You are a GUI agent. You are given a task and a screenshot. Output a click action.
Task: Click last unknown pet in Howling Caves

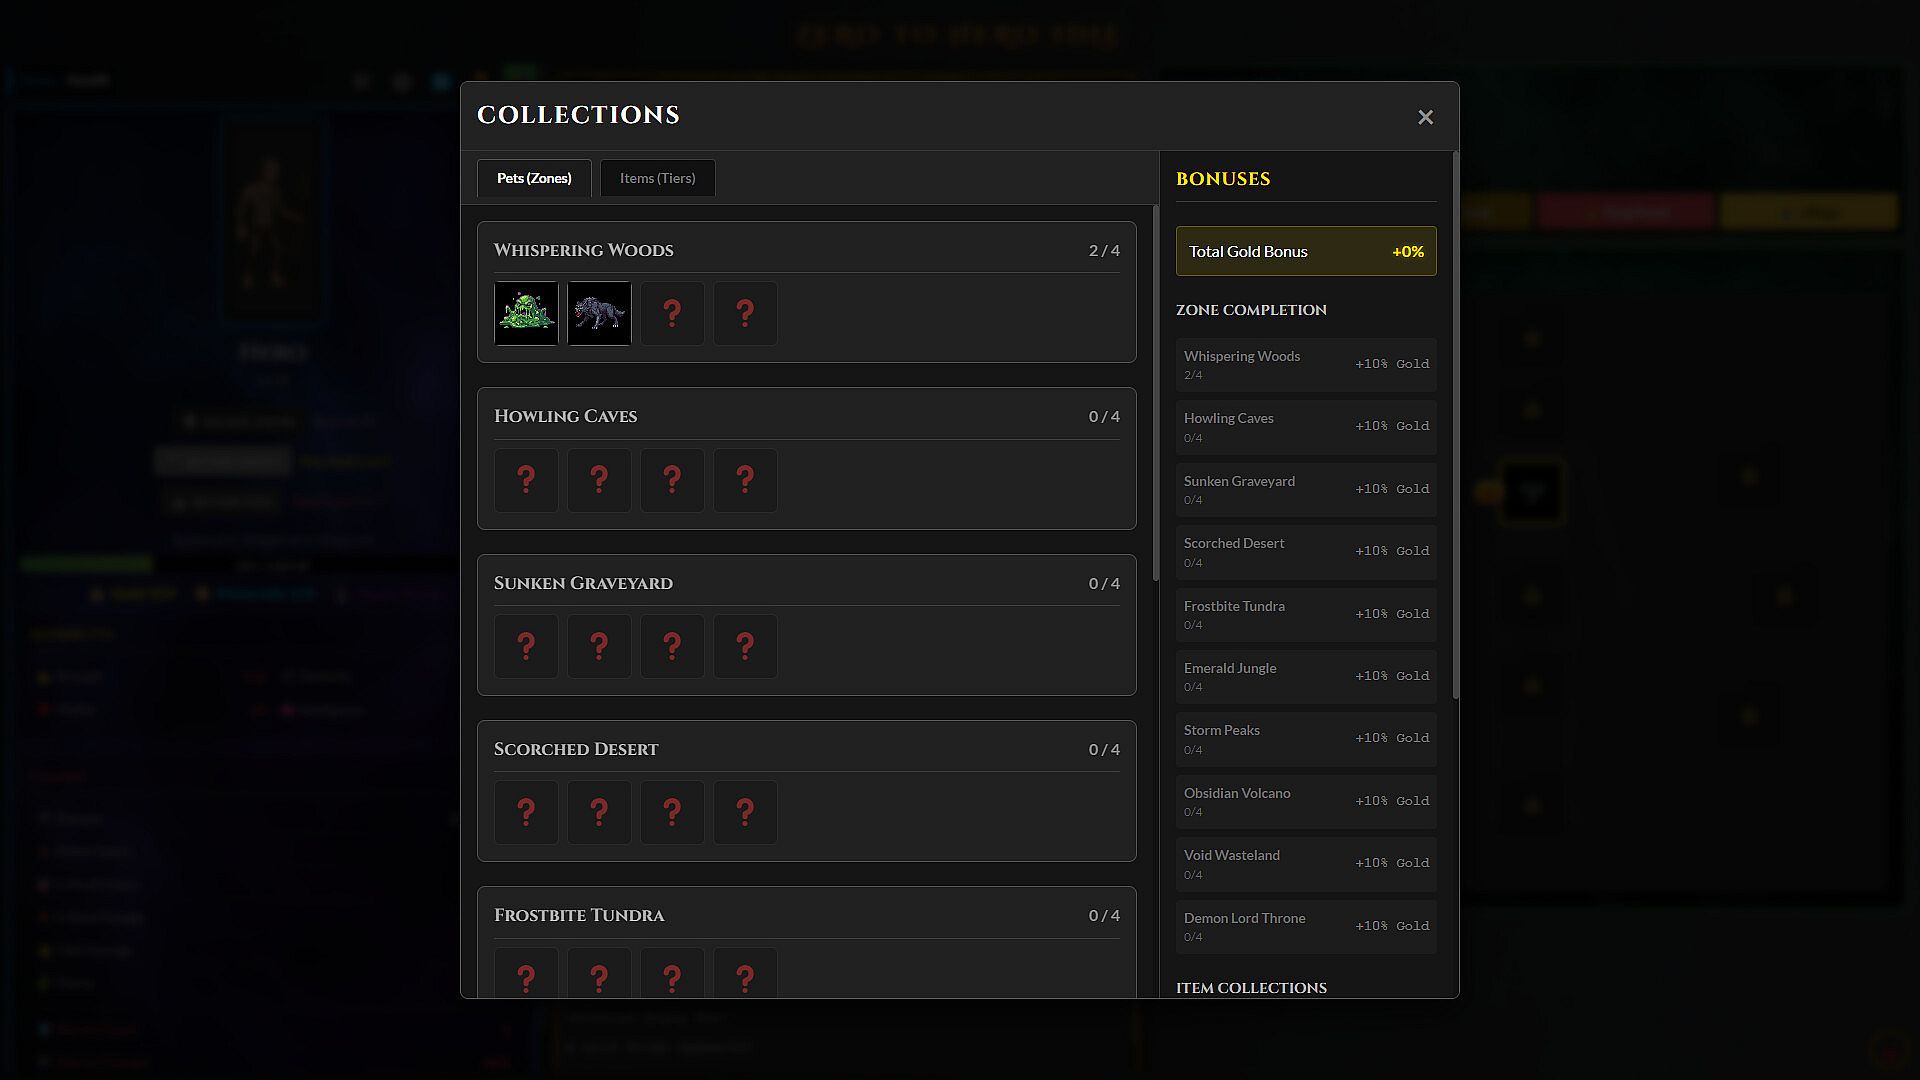click(x=745, y=480)
